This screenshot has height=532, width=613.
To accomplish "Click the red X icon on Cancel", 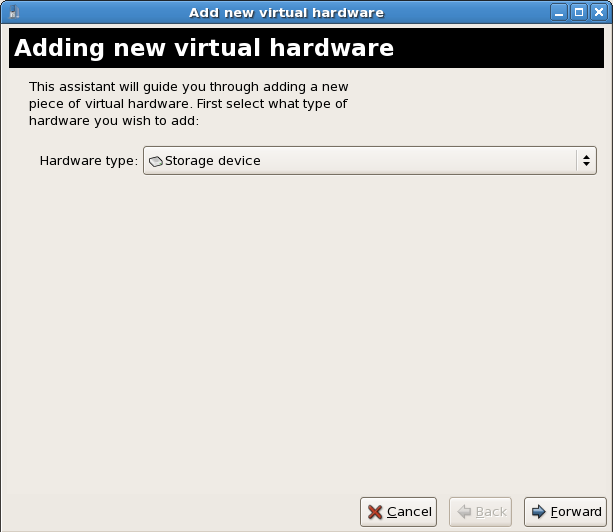I will click(375, 512).
